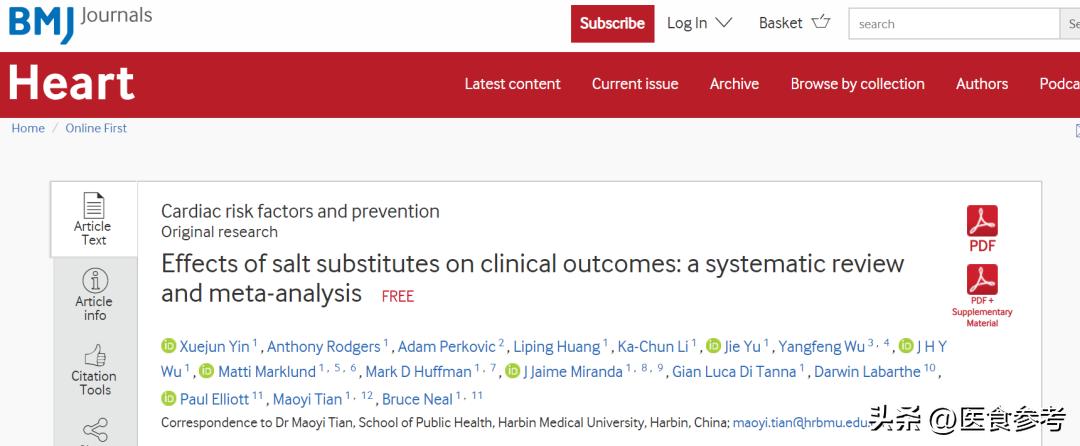This screenshot has height=446, width=1080.
Task: Open ORCID icon beside Paul Elliott
Action: coord(168,399)
